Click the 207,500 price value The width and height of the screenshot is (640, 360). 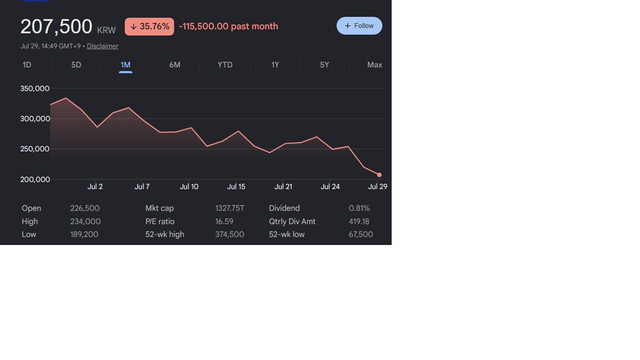click(56, 27)
